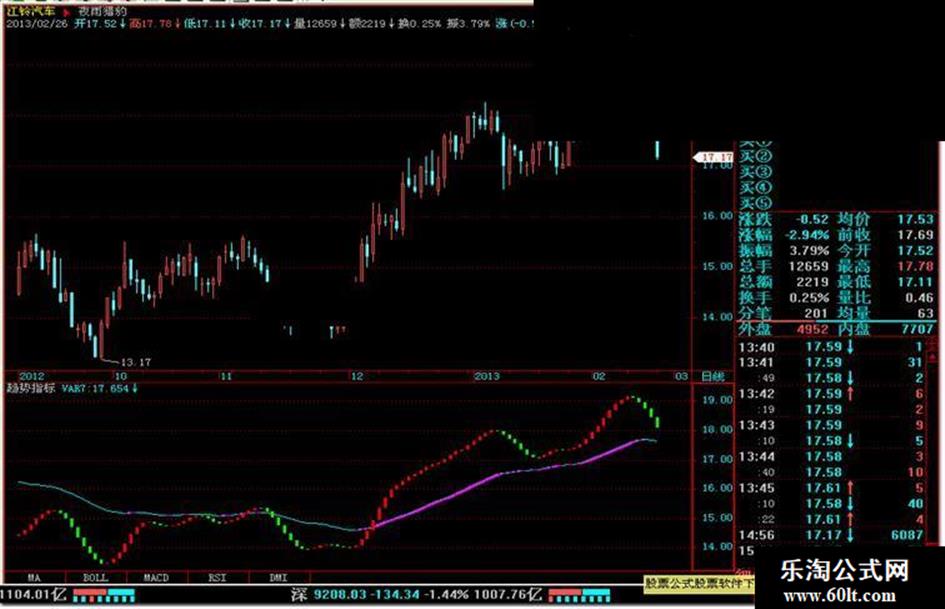The image size is (945, 609).
Task: Click the 今开 value 17.52
Action: (915, 251)
